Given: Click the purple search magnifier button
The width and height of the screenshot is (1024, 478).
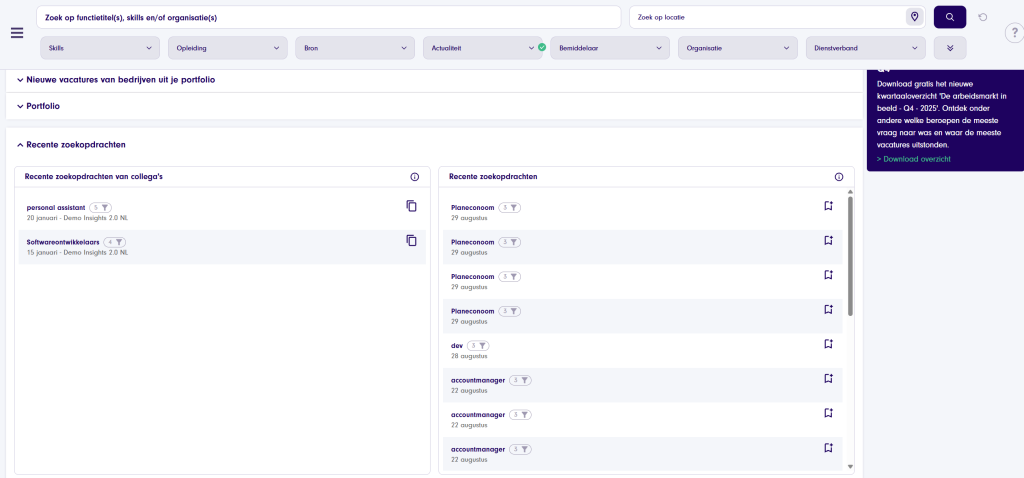Looking at the screenshot, I should coord(949,17).
